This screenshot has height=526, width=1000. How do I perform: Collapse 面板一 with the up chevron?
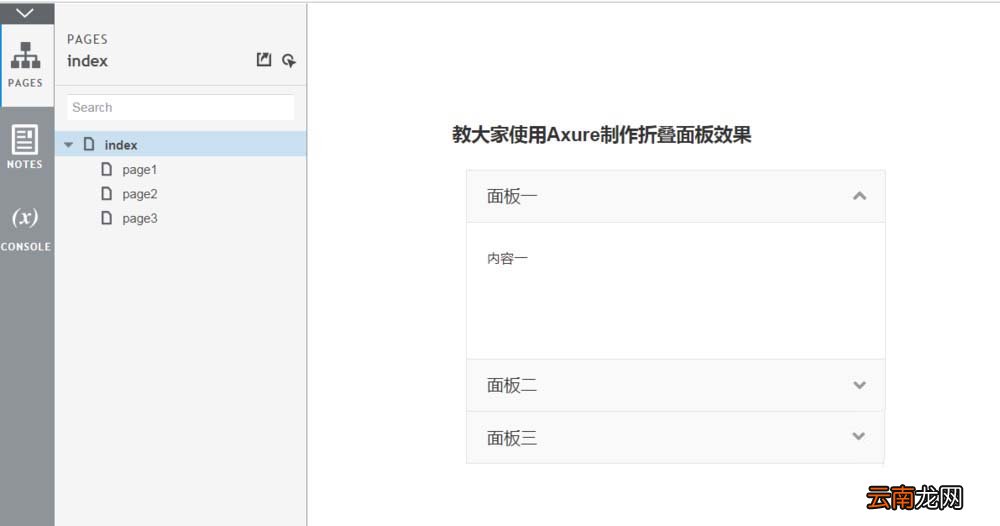(860, 196)
